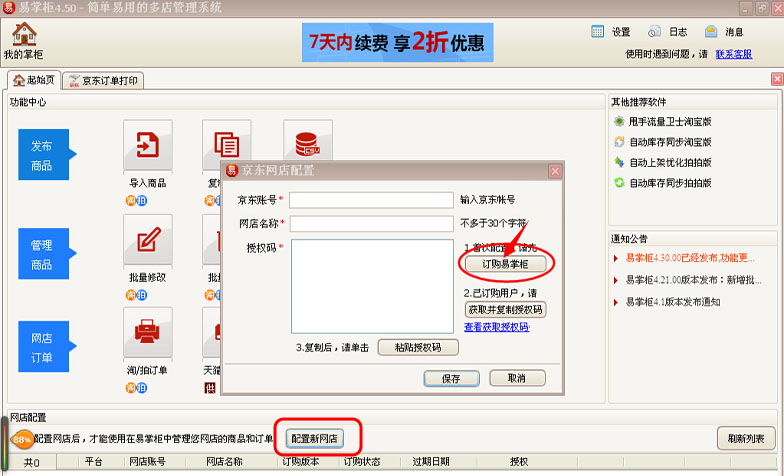Click the 刷新列表 button
This screenshot has width=784, height=476.
point(746,438)
